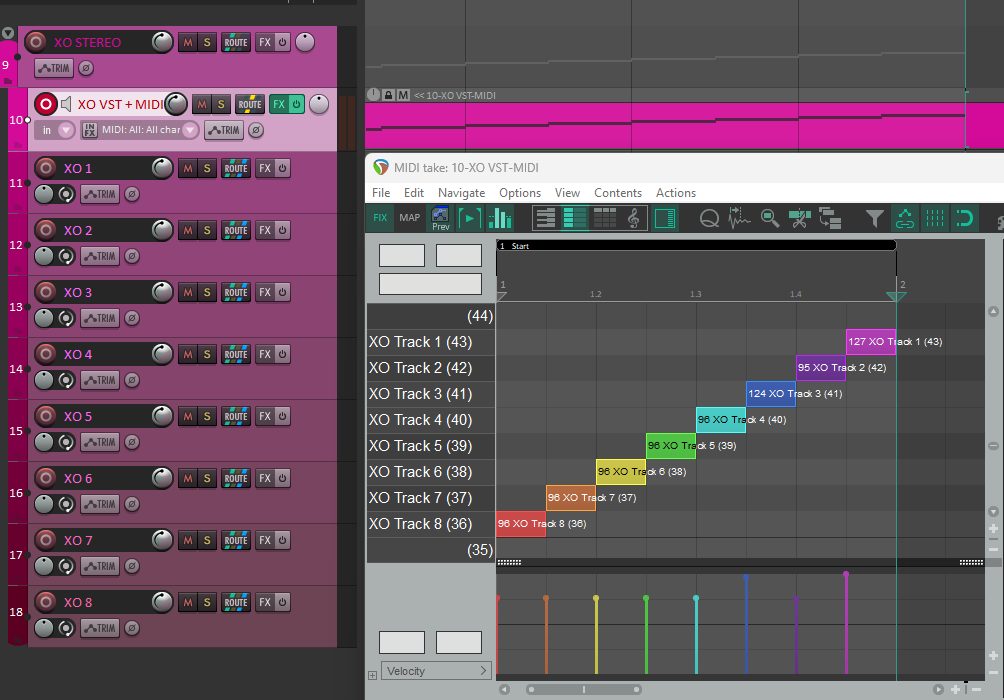Record-arm the XO VST + MIDI track
Screen dimensions: 1004x700
(x=45, y=104)
